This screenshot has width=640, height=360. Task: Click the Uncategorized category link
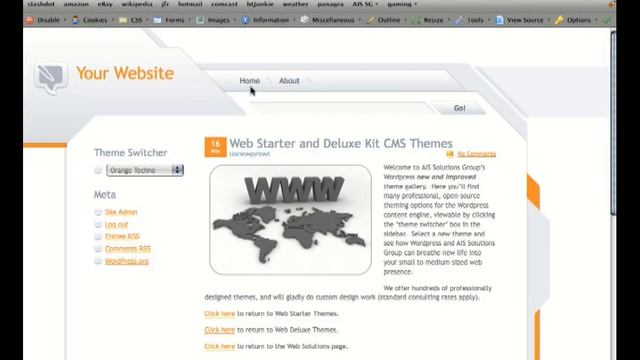coord(249,154)
